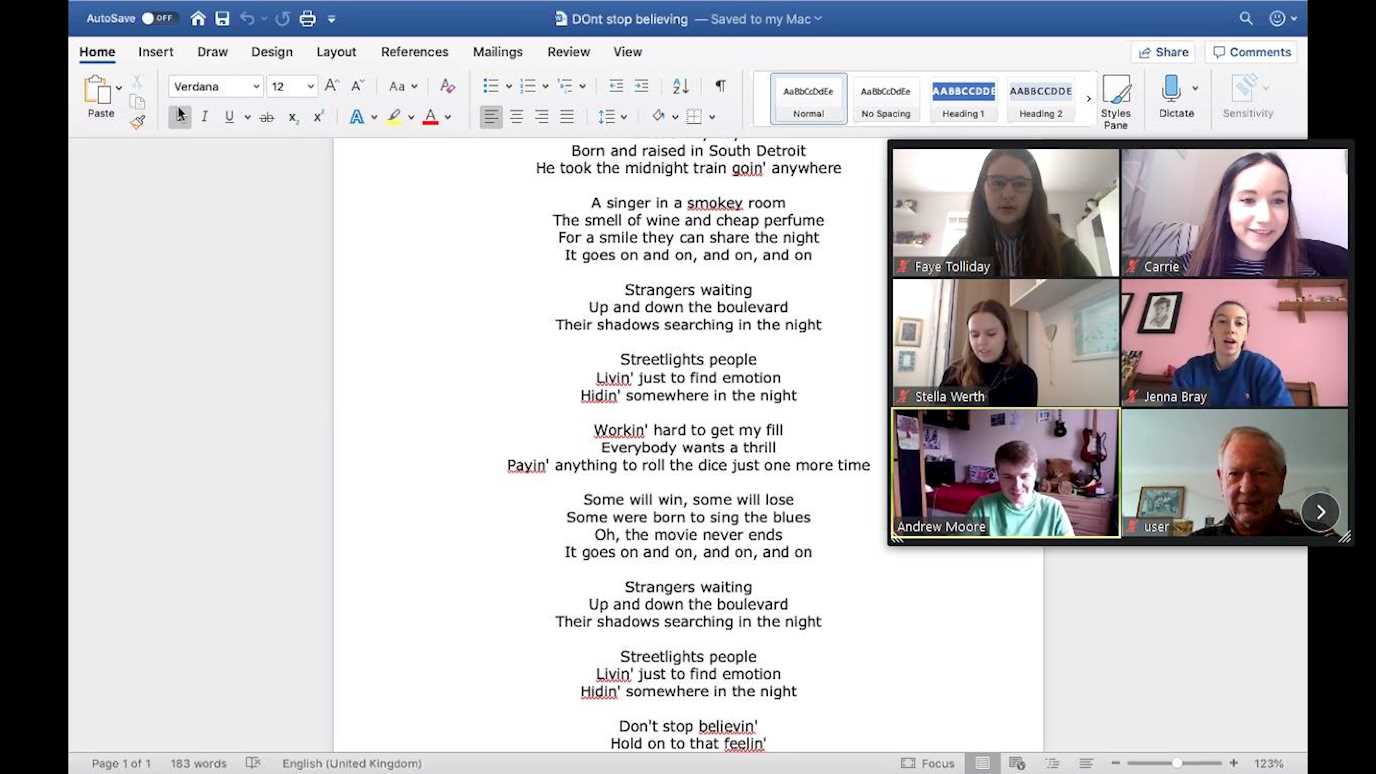
Task: Switch to the Layout tab
Action: (336, 52)
